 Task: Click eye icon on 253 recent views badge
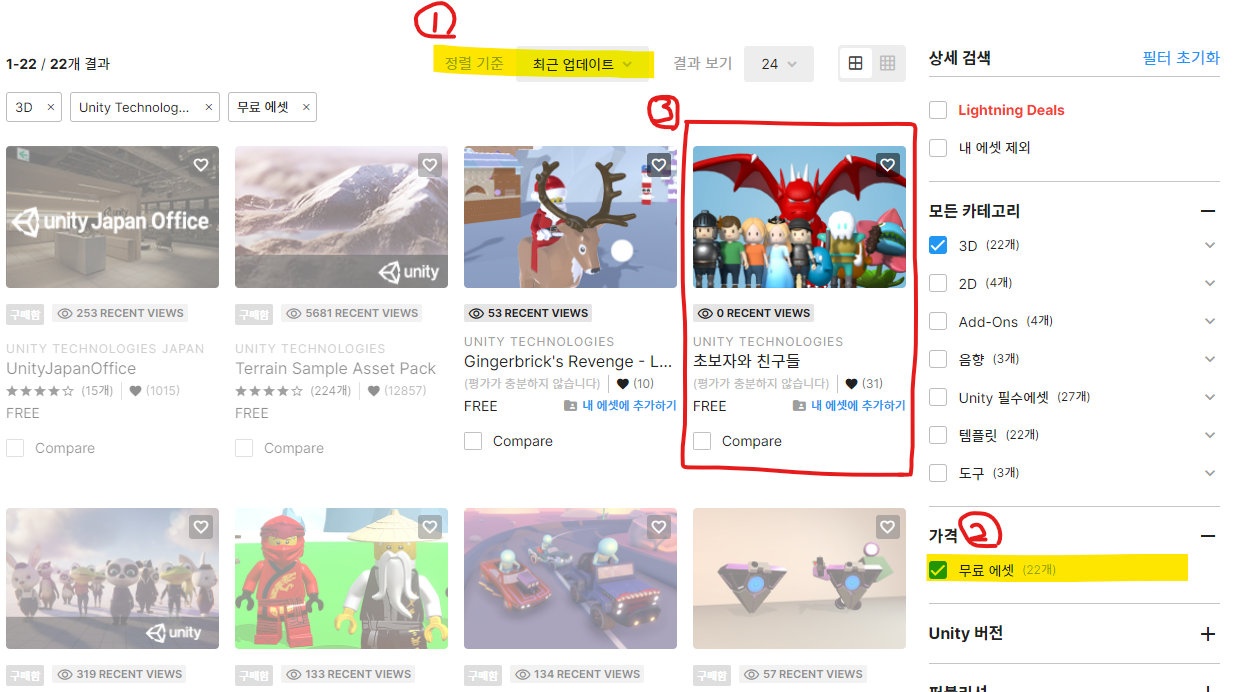coord(65,313)
